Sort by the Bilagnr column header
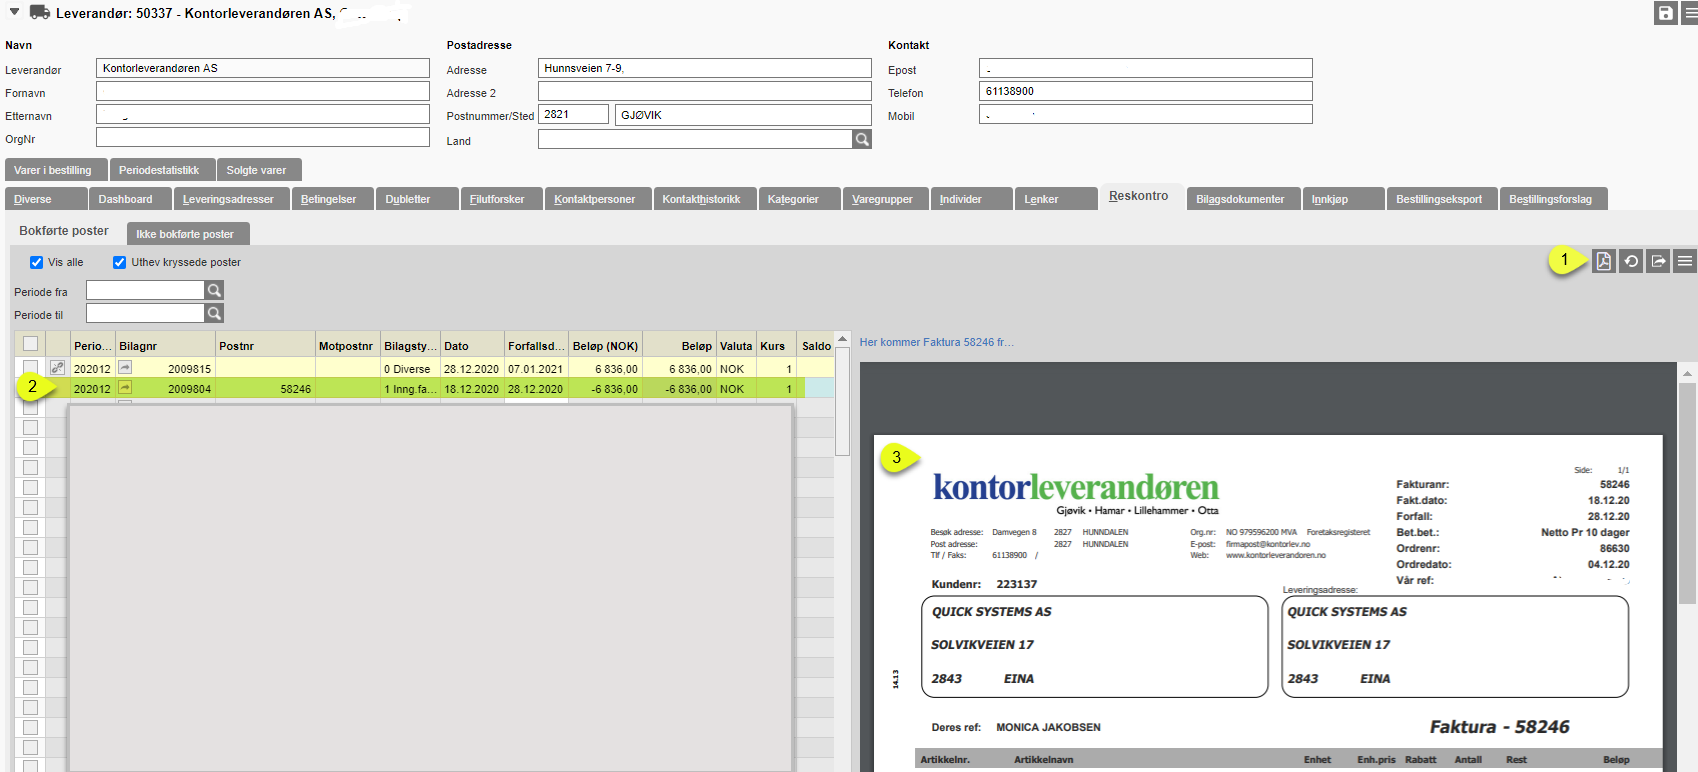This screenshot has height=772, width=1698. pyautogui.click(x=166, y=345)
